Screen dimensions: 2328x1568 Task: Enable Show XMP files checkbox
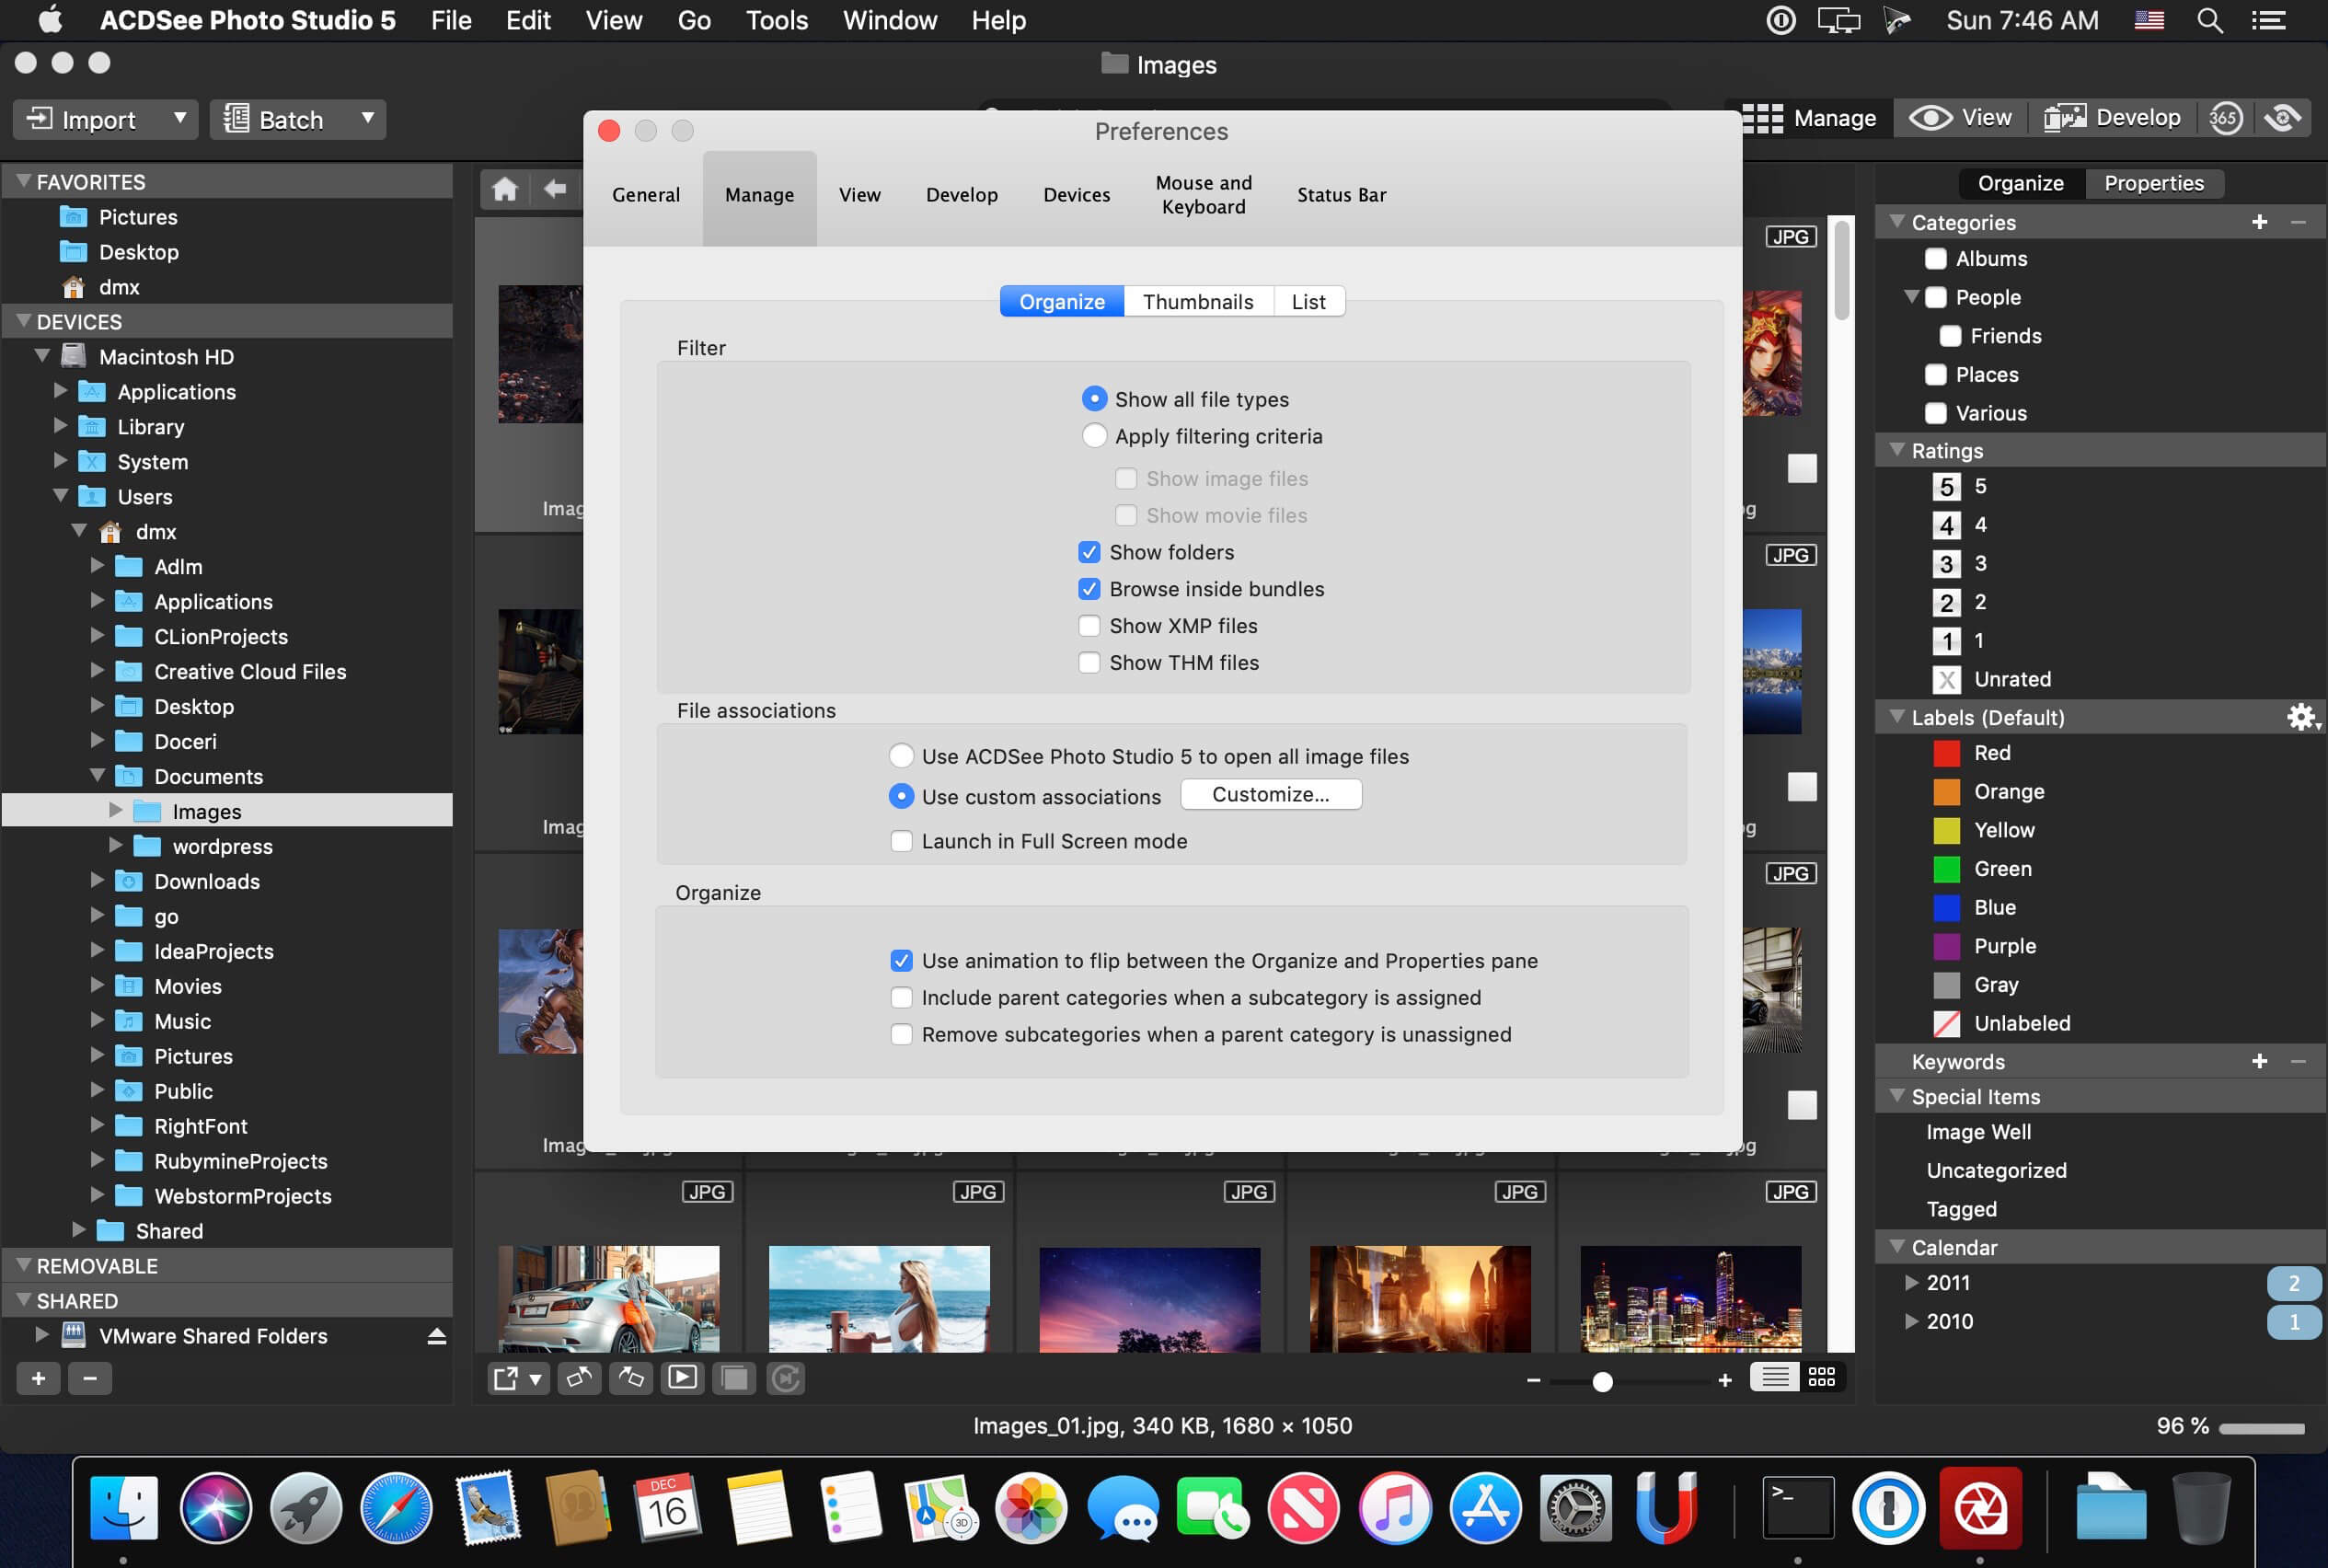[1086, 625]
